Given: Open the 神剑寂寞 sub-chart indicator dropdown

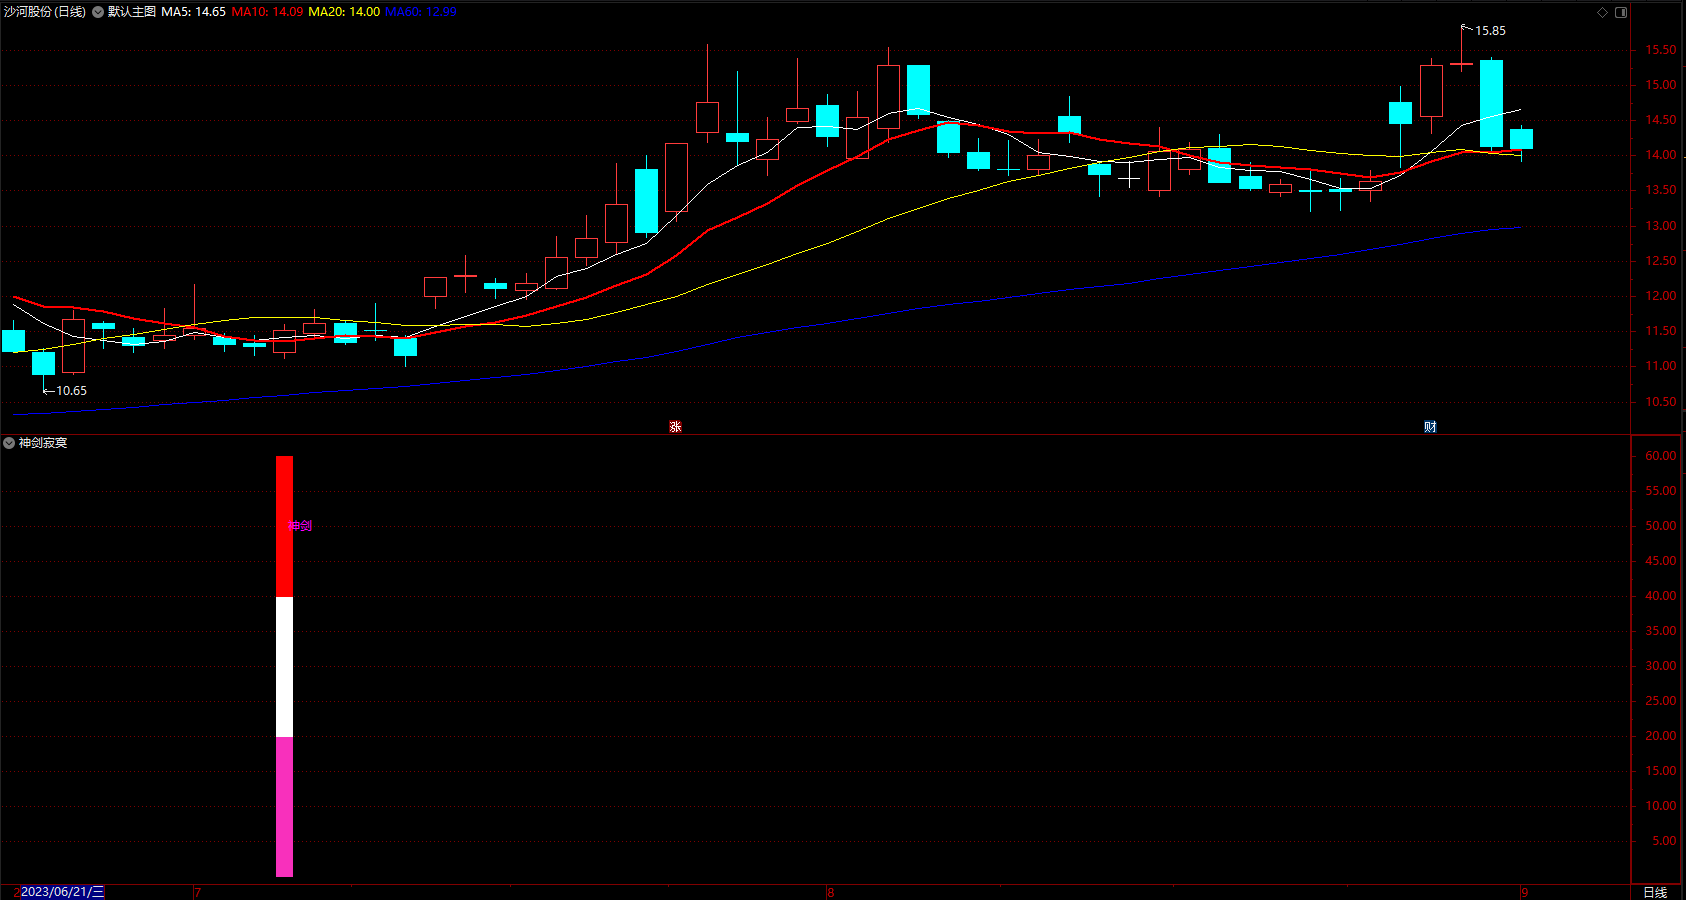Looking at the screenshot, I should [9, 443].
